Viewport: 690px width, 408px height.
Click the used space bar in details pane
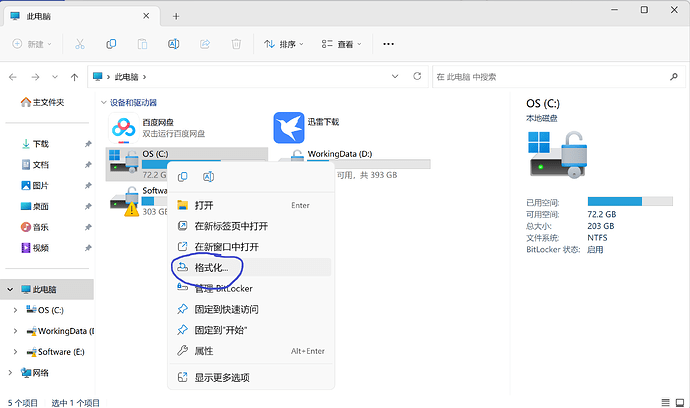coord(630,202)
